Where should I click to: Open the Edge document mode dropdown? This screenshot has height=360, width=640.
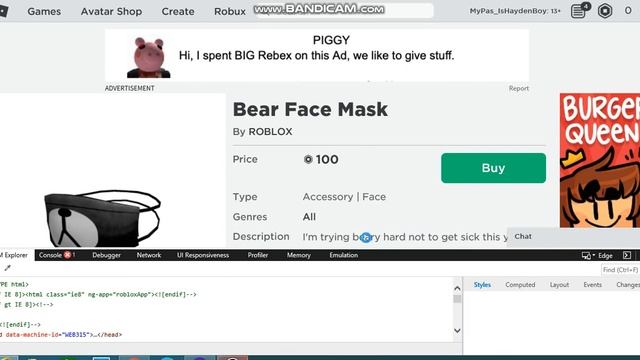click(x=605, y=256)
